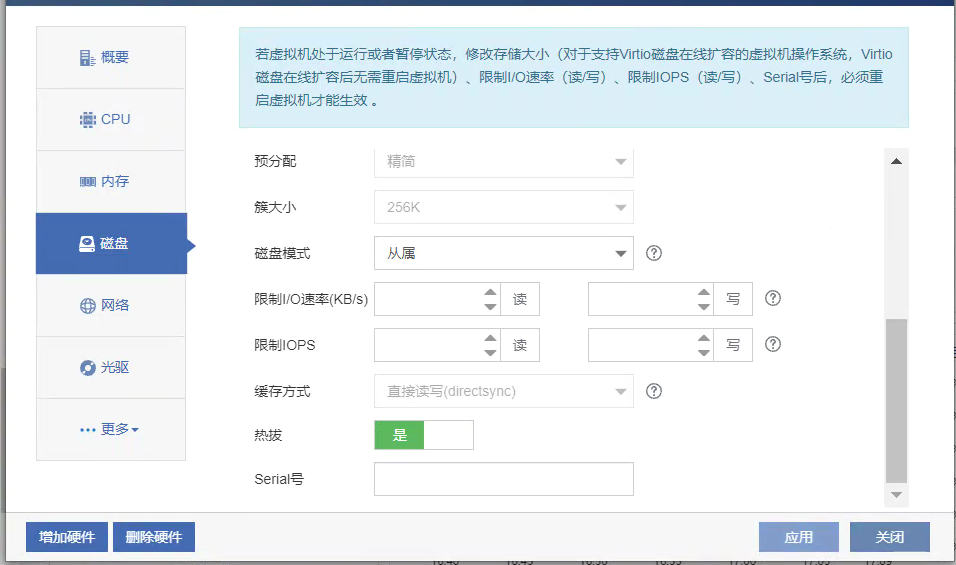956x565 pixels.
Task: Click the 读 label beside 限制IOPS
Action: [520, 345]
